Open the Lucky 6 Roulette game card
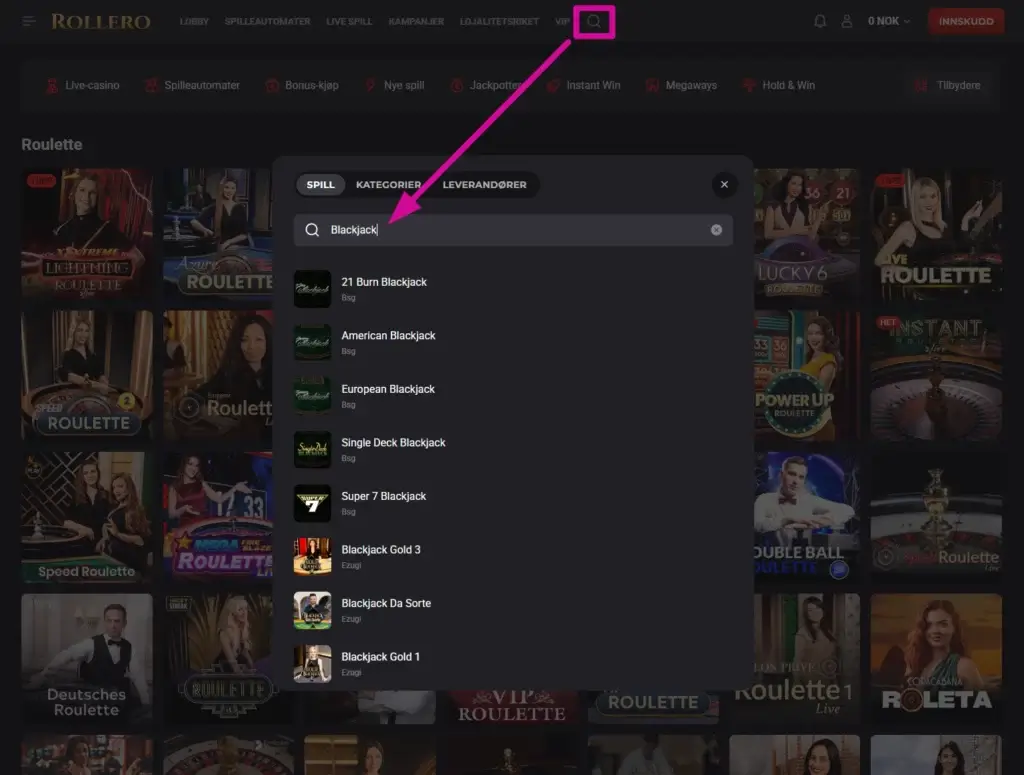 pyautogui.click(x=807, y=234)
